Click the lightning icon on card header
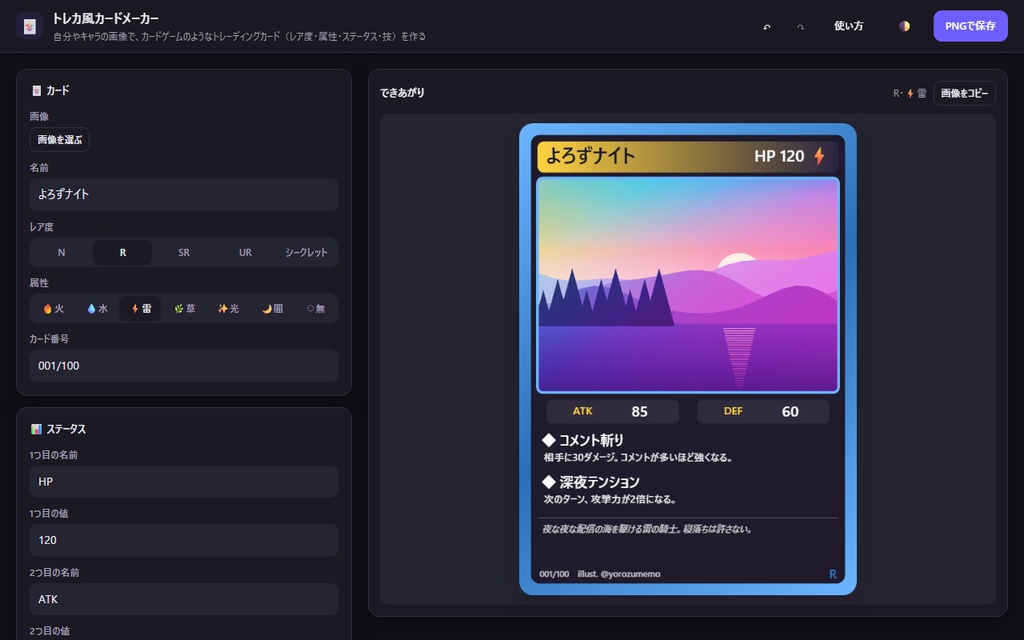Viewport: 1024px width, 640px height. point(819,156)
